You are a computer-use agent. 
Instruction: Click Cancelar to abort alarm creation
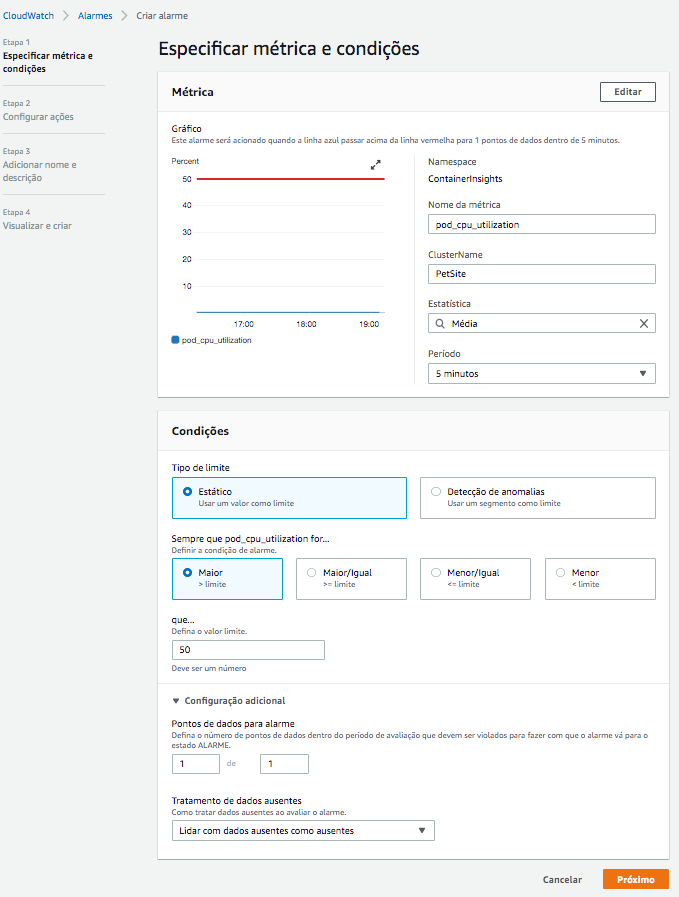click(562, 879)
